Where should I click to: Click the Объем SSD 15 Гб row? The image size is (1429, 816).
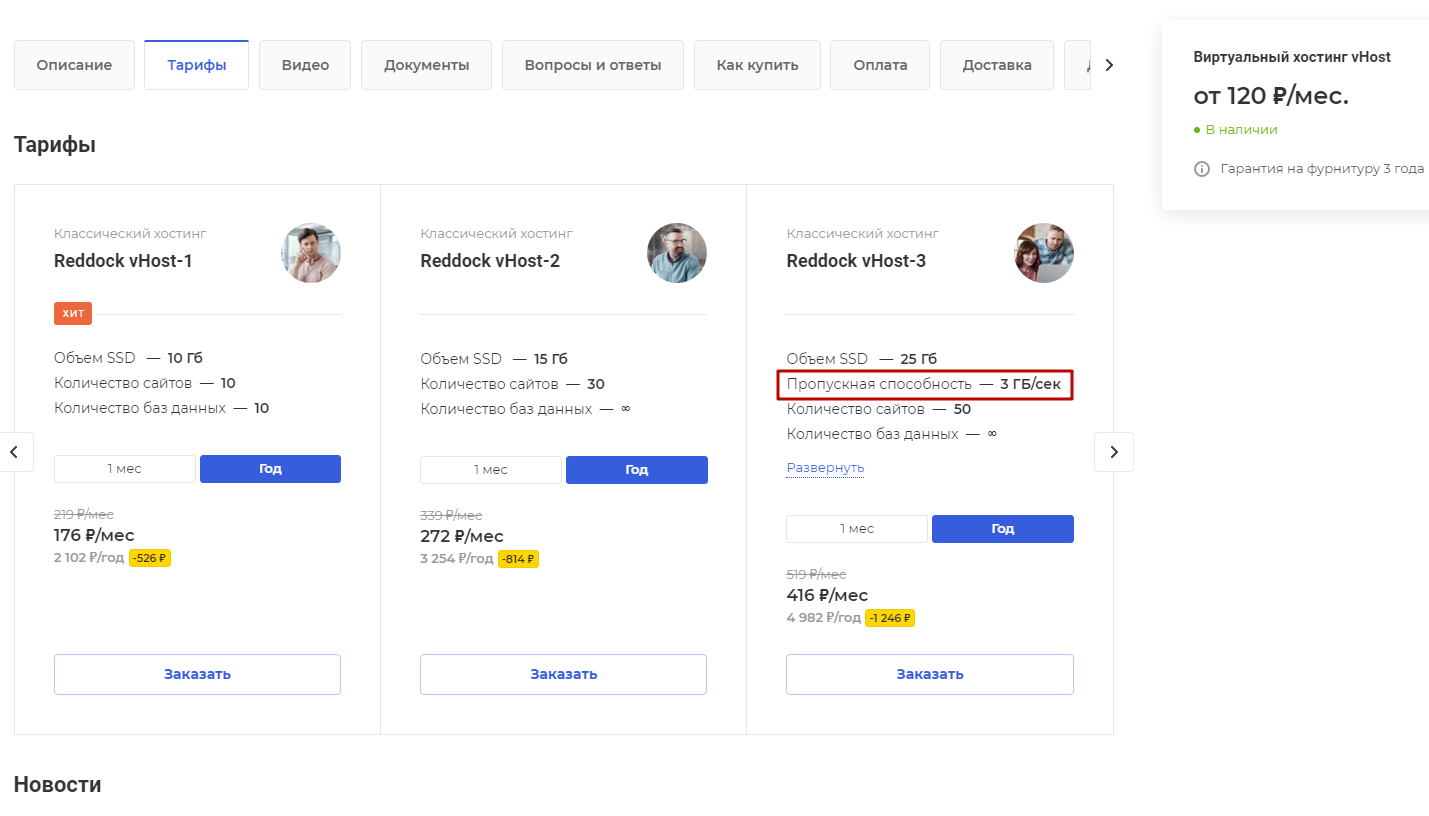494,359
